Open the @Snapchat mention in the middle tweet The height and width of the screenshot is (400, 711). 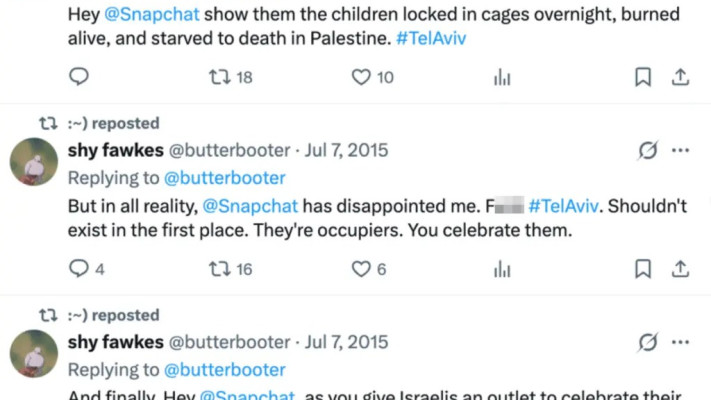251,207
